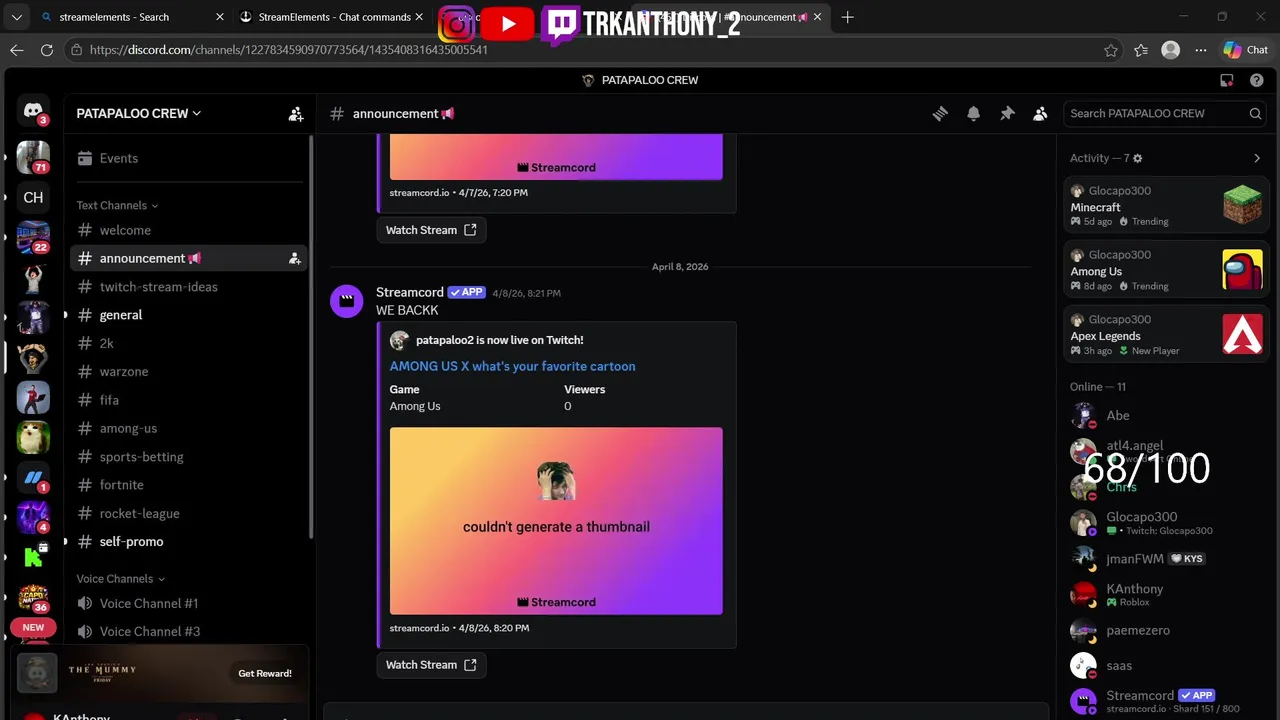Open Discord direct messages home icon

pos(33,111)
